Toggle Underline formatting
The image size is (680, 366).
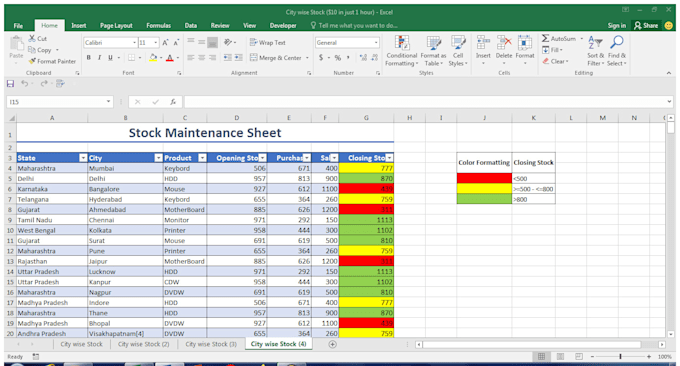pyautogui.click(x=110, y=57)
